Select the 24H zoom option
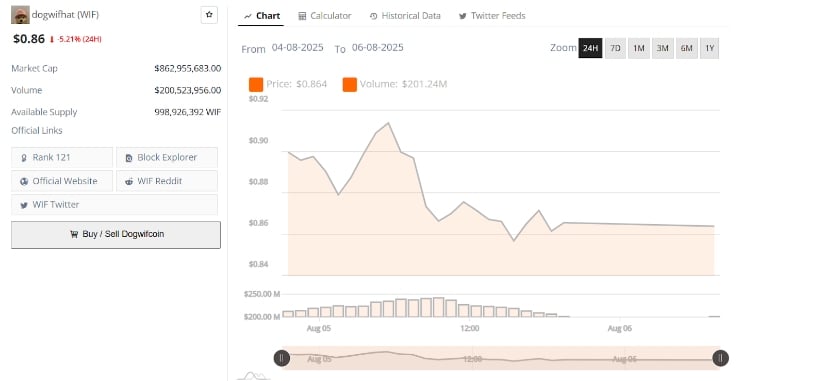Viewport: 825px width, 381px height. click(x=590, y=48)
